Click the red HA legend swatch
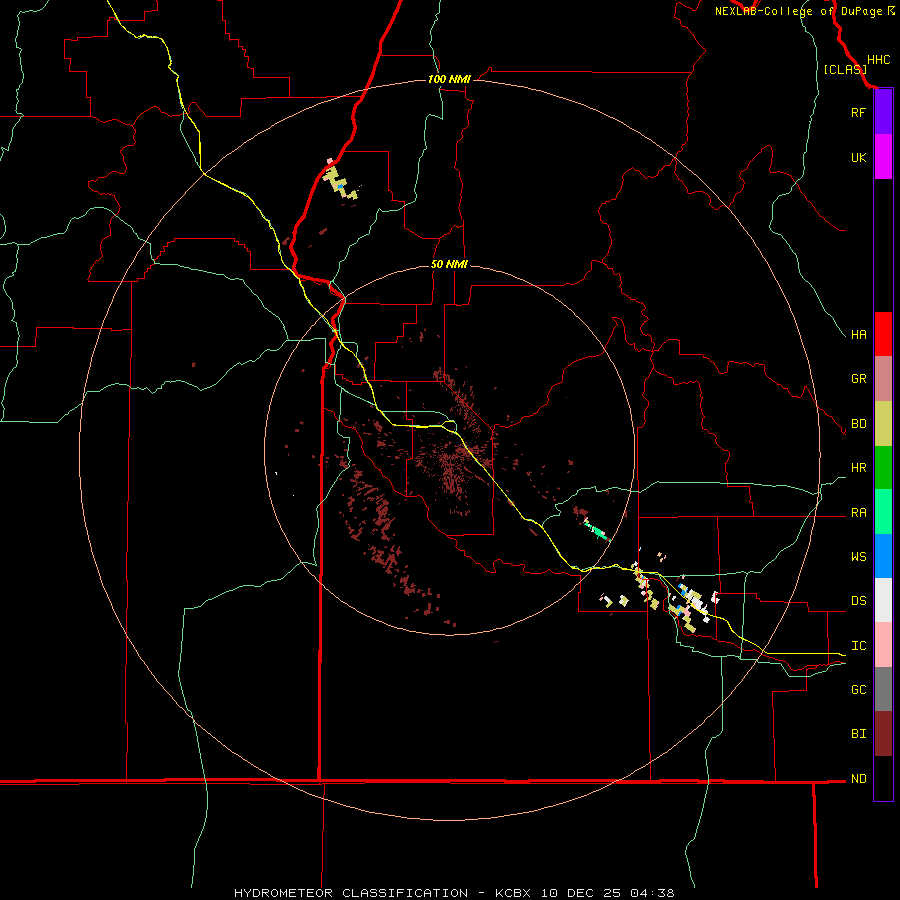 pos(883,334)
